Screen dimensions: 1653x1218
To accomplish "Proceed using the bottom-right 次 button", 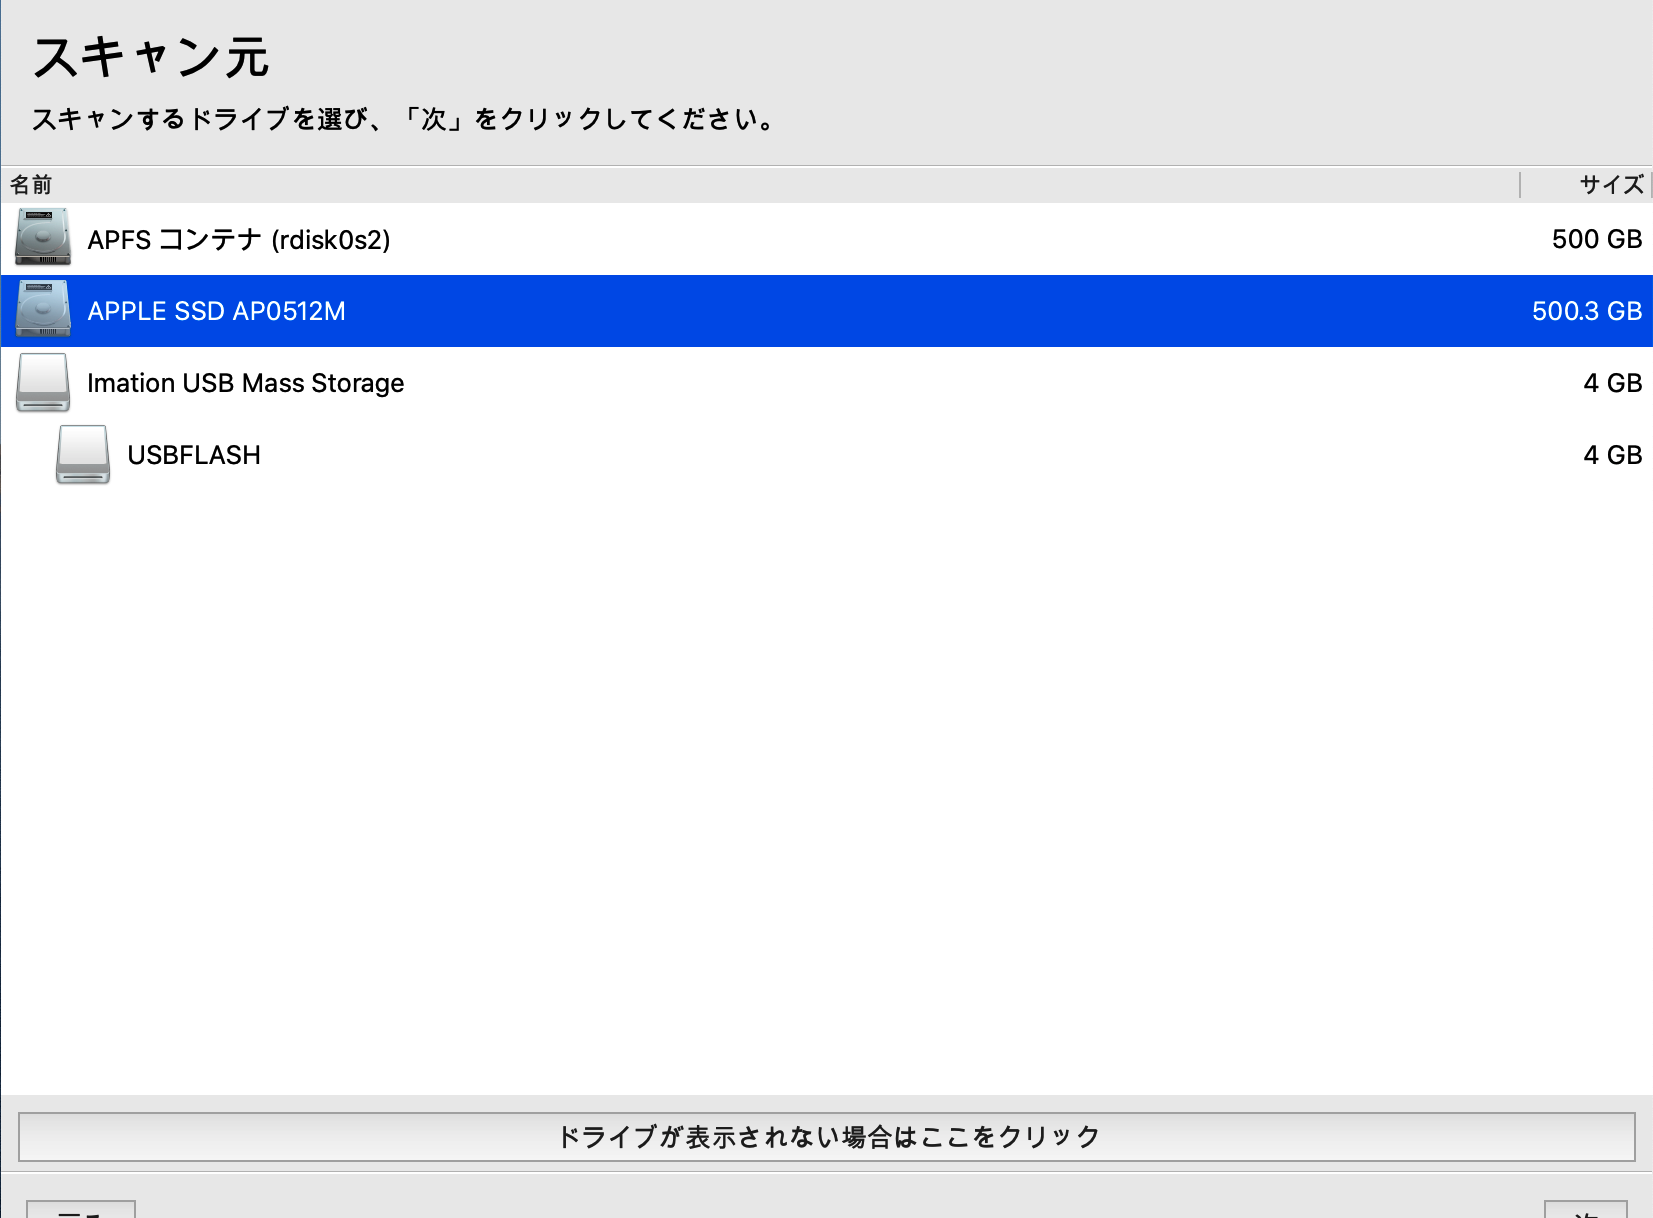I will [1585, 1209].
